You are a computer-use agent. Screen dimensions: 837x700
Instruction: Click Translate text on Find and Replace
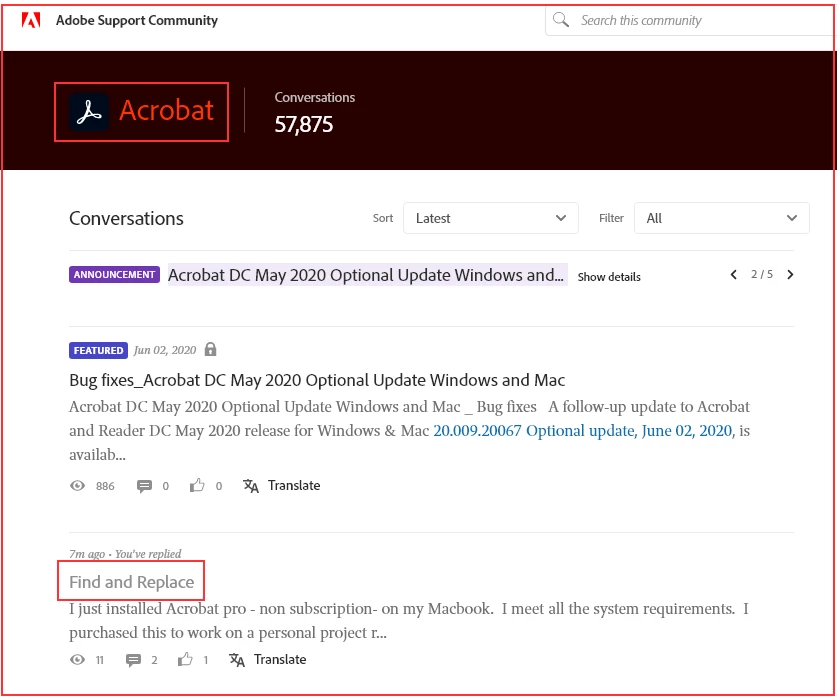click(x=280, y=660)
